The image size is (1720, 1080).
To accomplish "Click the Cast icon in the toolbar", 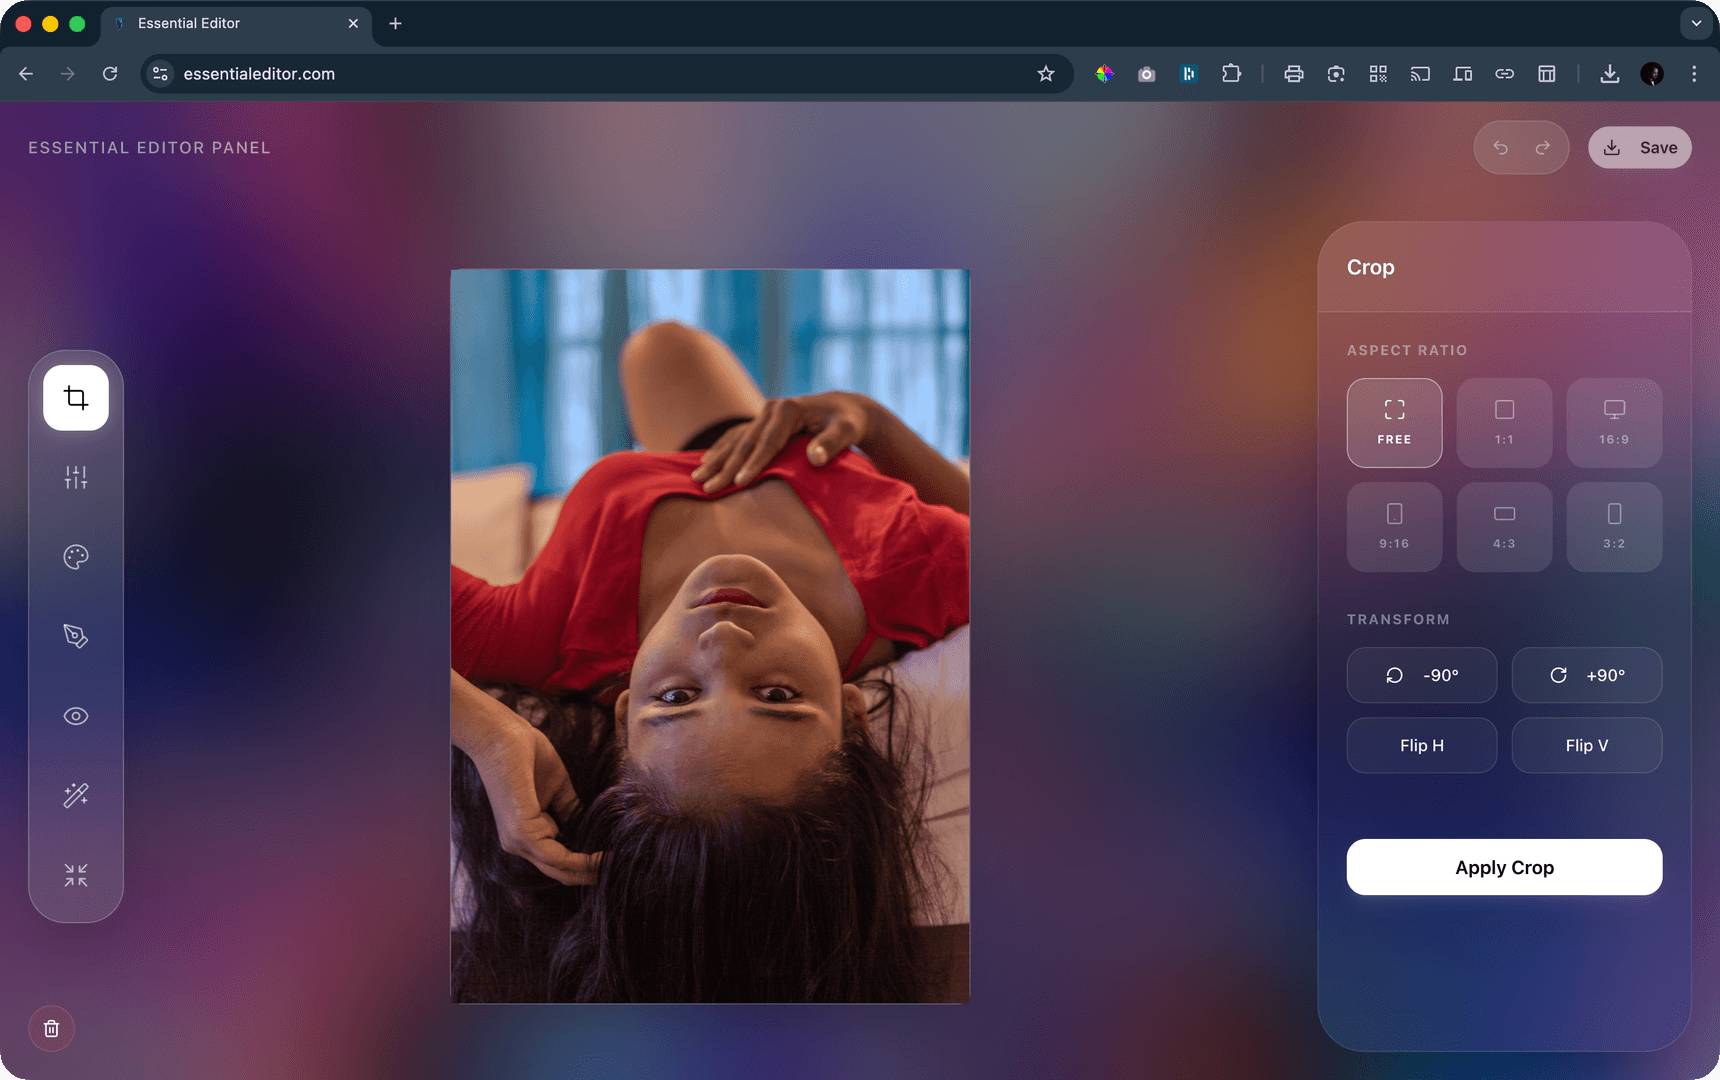I will point(1420,73).
